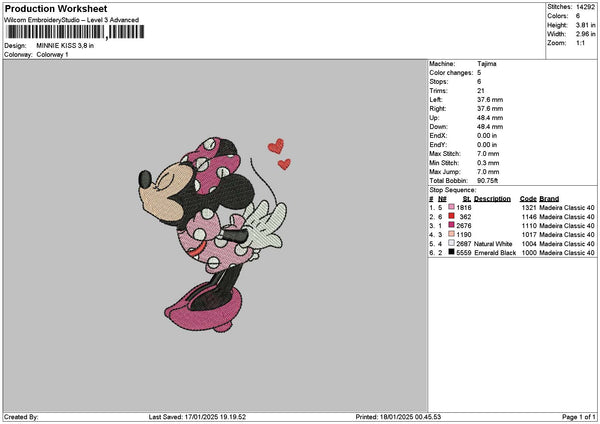Select the Natural White thread swatch

452,243
